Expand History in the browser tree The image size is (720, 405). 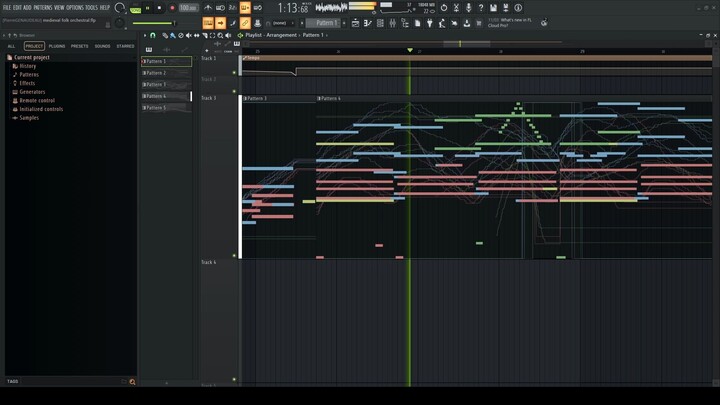coord(28,66)
